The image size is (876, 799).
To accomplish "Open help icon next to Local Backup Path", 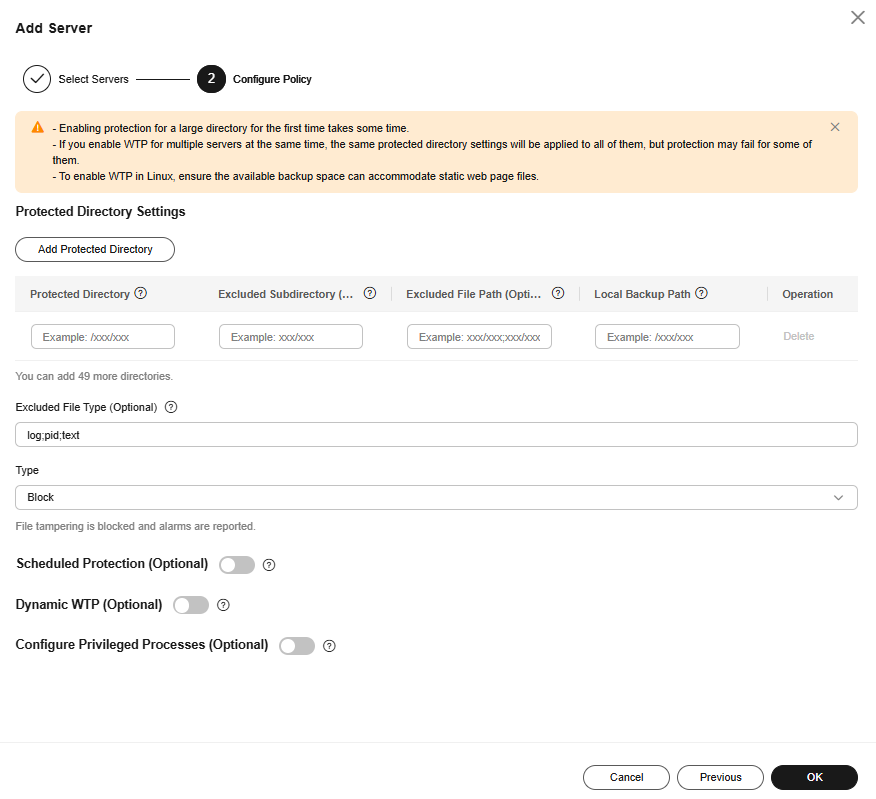I will (x=701, y=293).
